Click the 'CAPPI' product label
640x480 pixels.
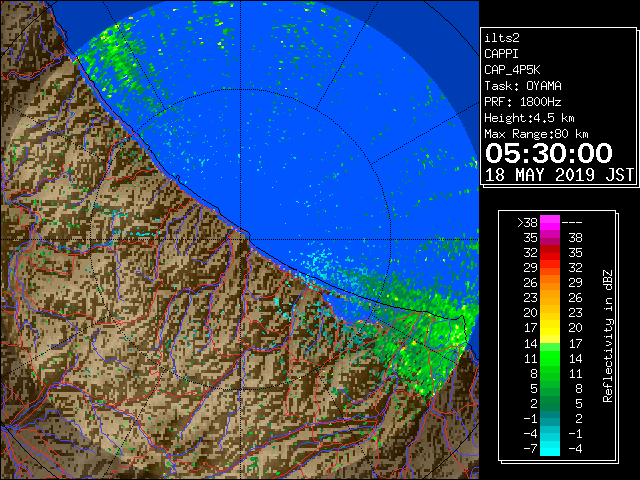coord(501,54)
